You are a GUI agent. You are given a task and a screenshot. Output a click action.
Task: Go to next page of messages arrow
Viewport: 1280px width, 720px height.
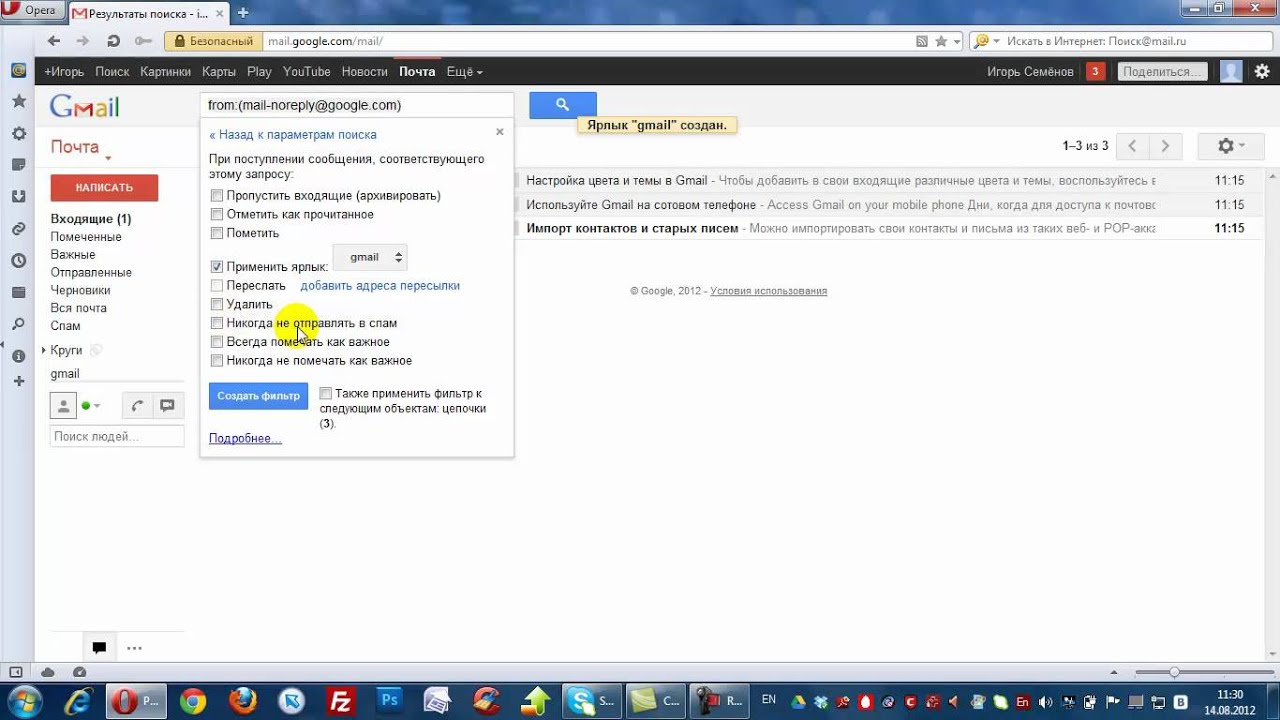pyautogui.click(x=1165, y=146)
